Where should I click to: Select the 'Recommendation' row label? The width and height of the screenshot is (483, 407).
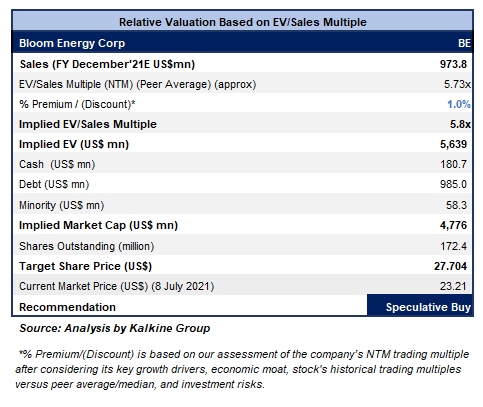[67, 307]
